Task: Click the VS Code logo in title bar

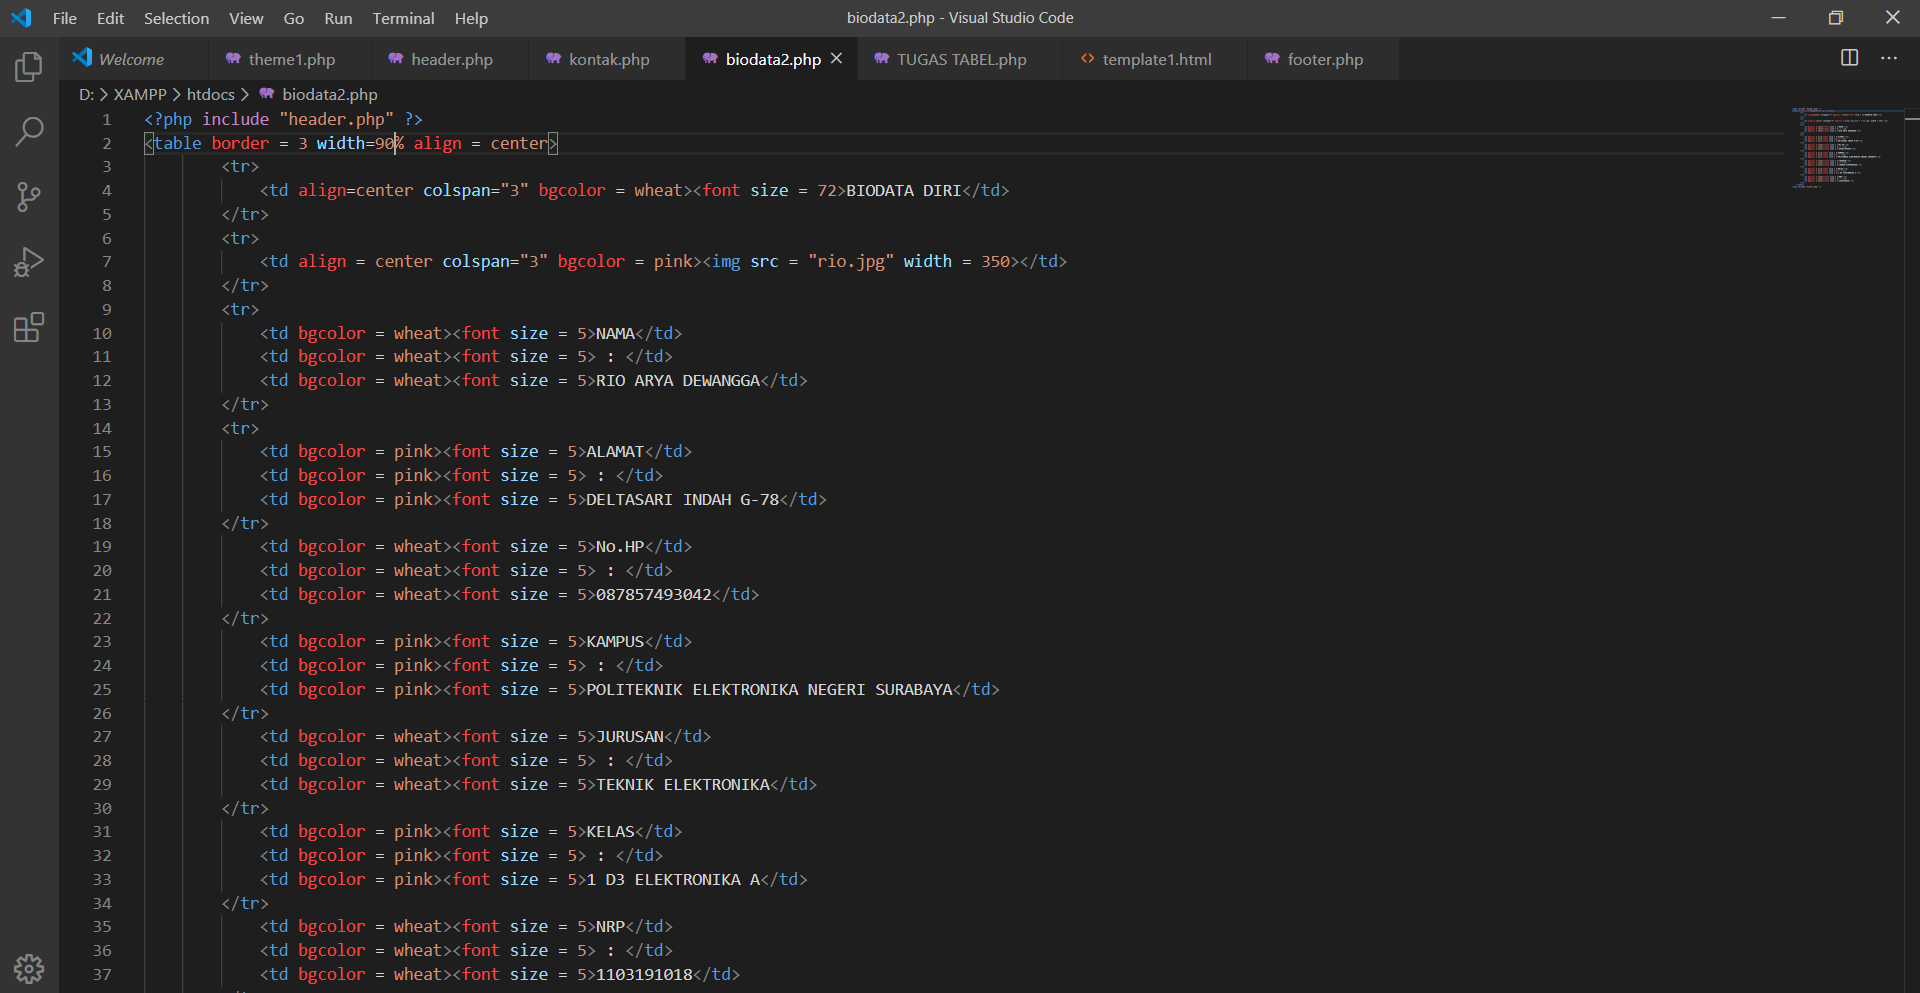Action: pos(21,18)
